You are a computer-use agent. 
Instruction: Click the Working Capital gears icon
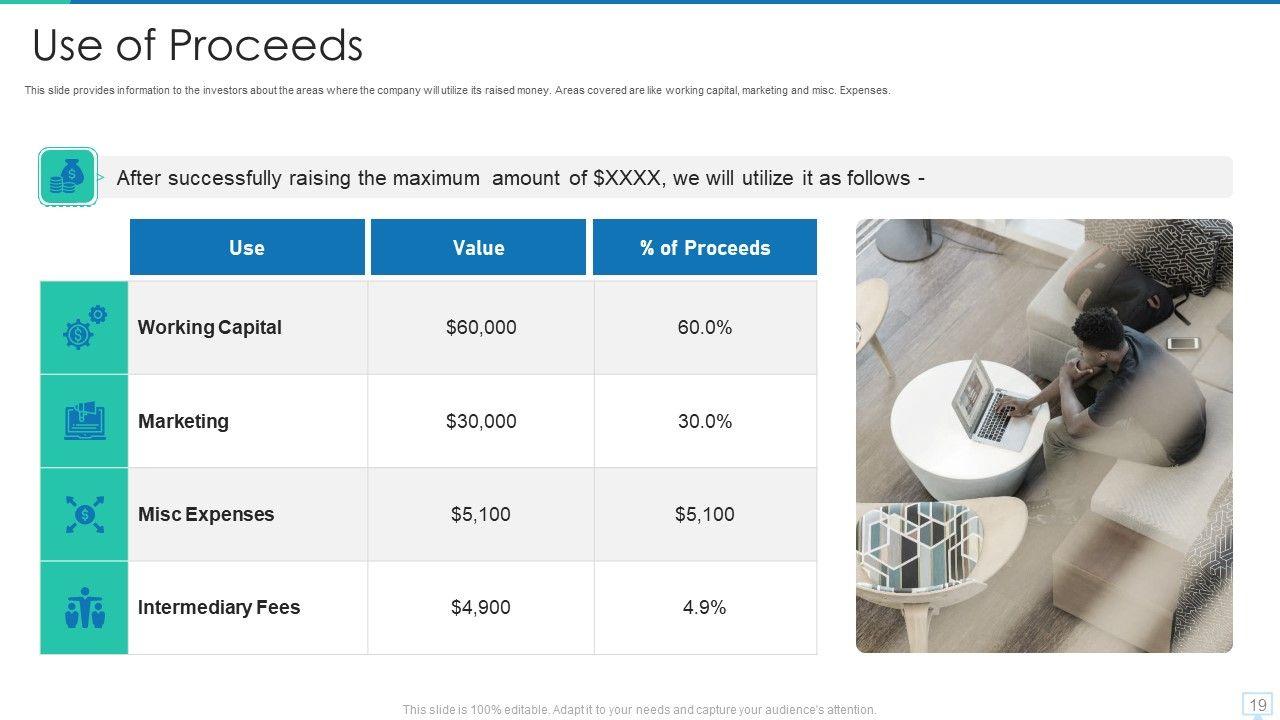[x=84, y=328]
